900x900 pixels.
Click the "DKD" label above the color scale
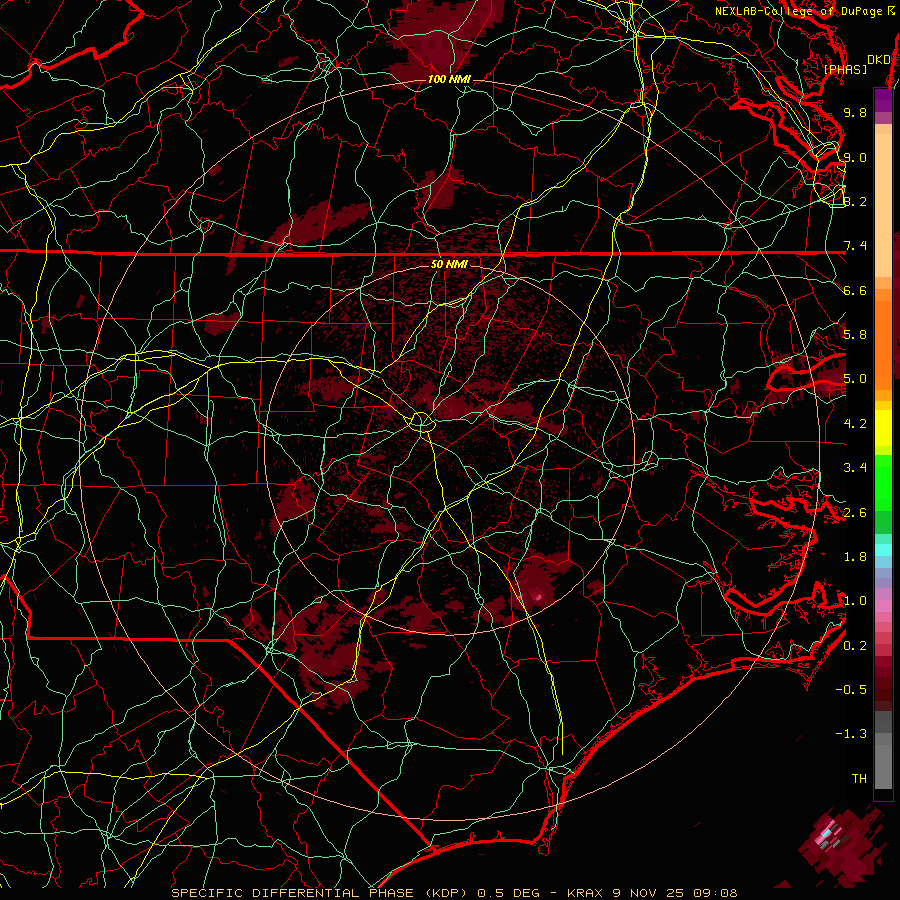pos(879,60)
